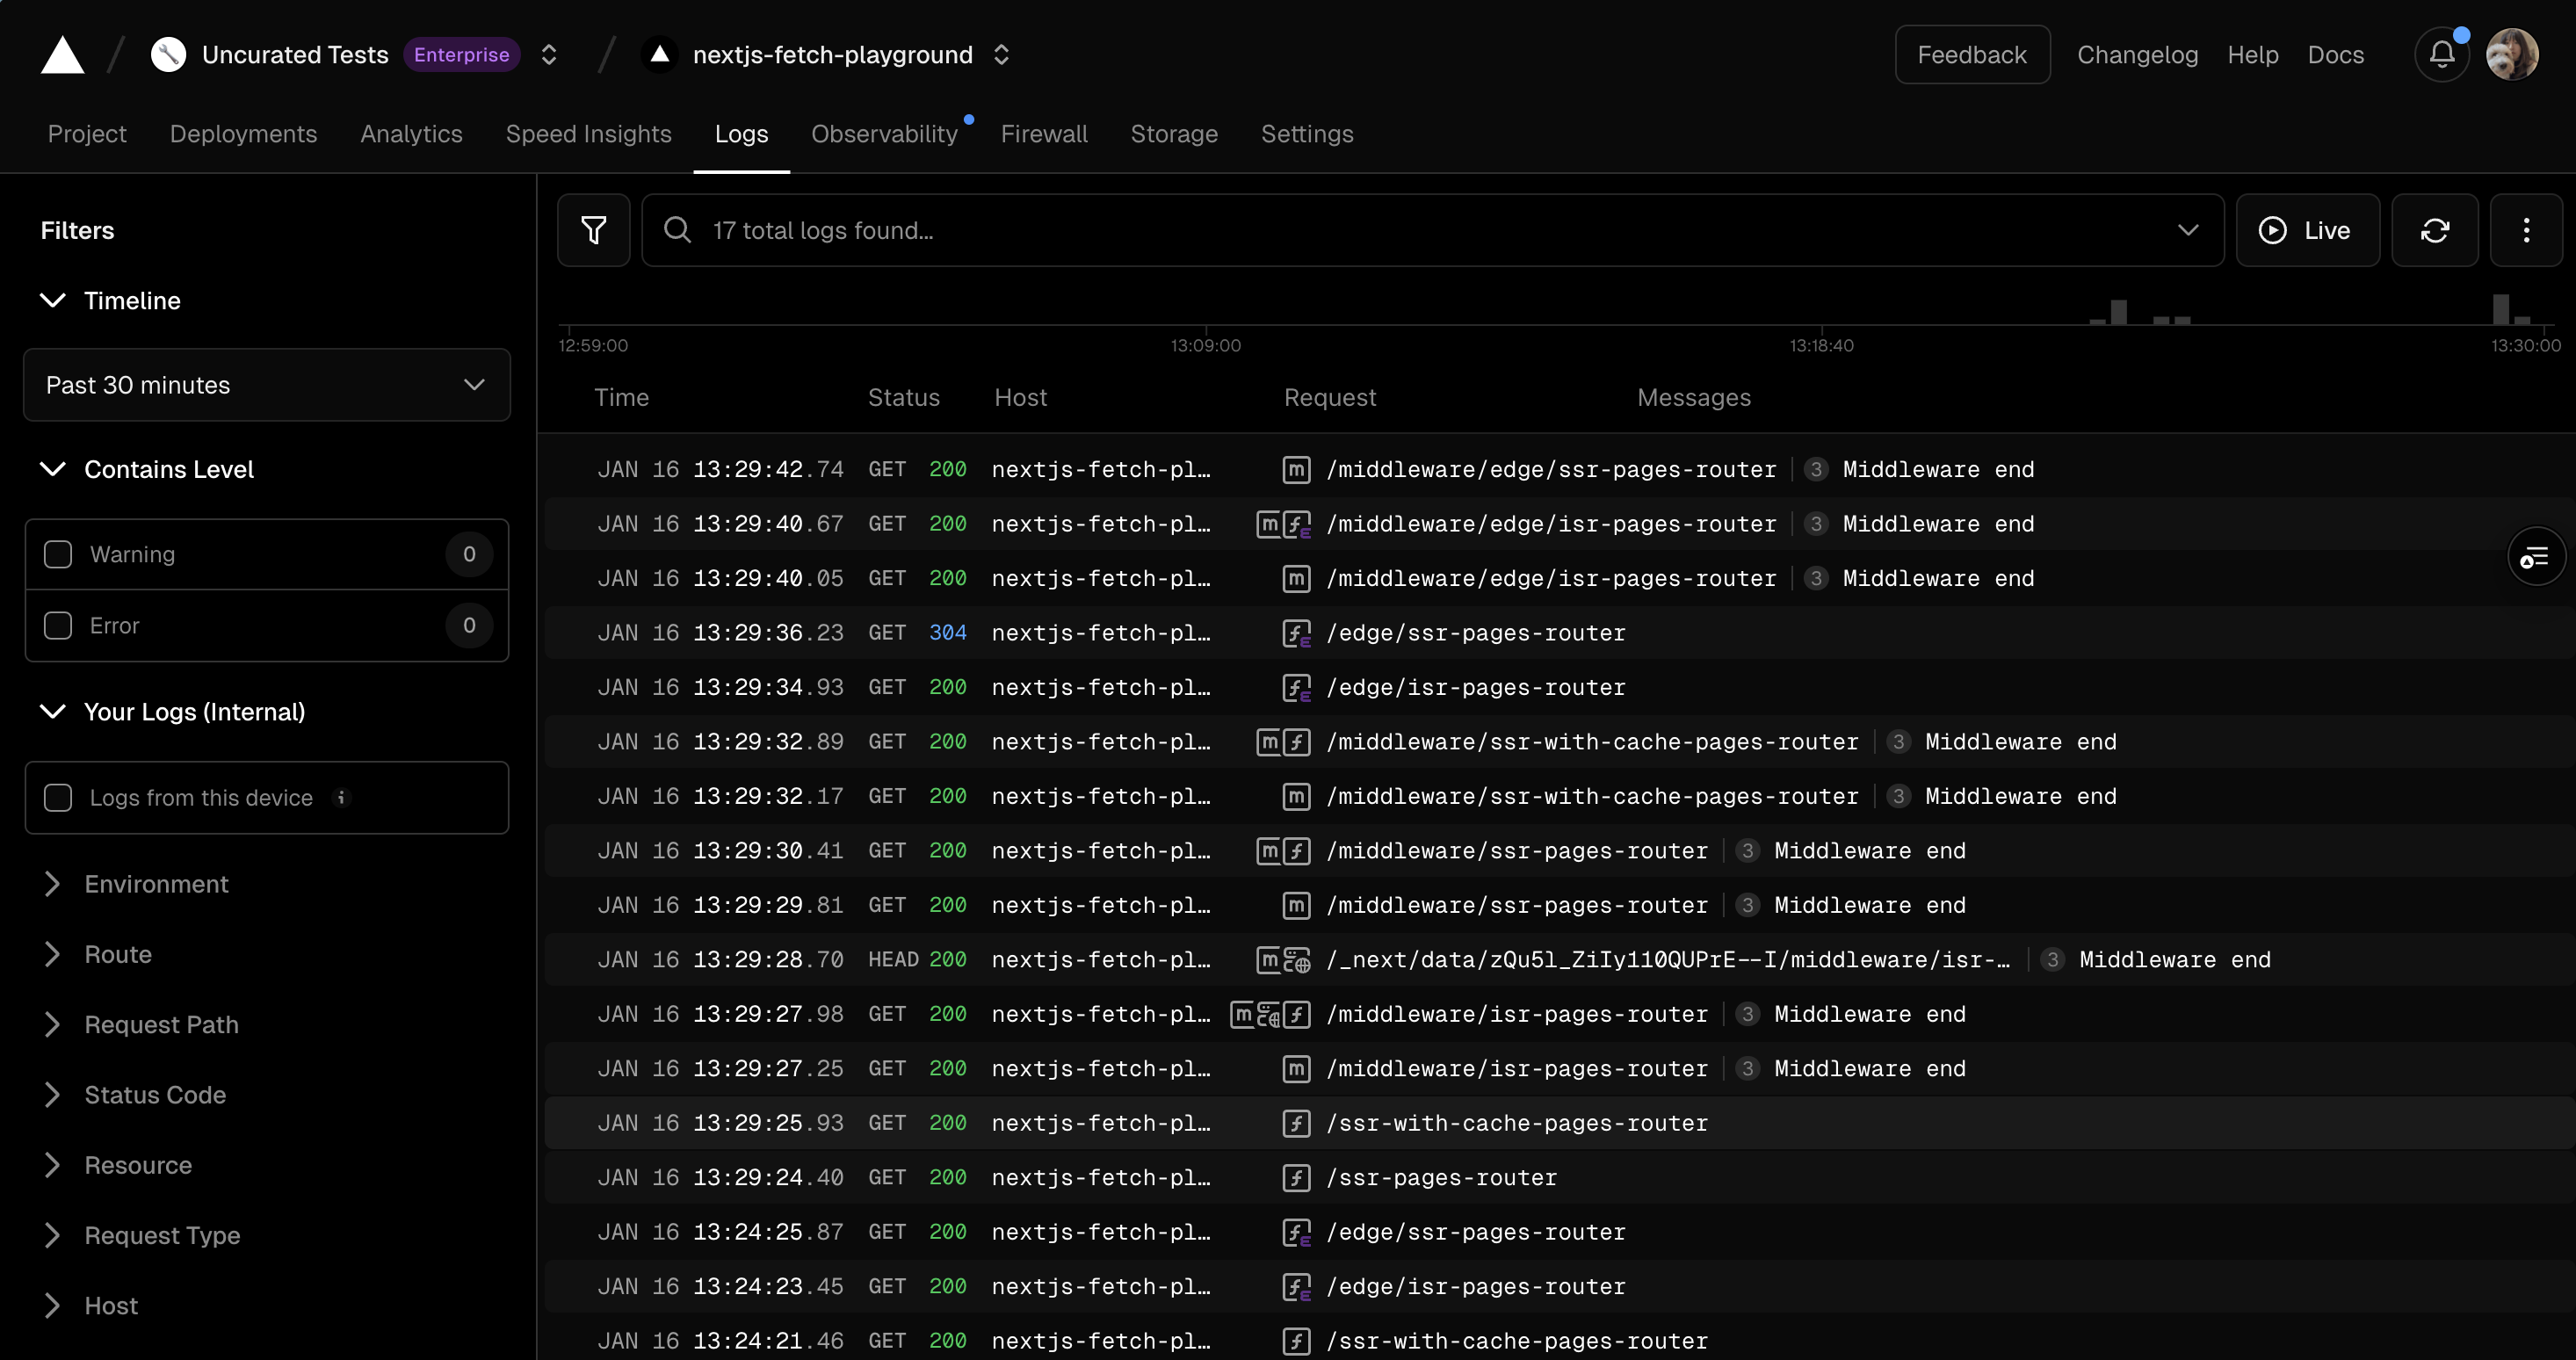Click function icon on 13:29:25.93 row

(x=1296, y=1123)
